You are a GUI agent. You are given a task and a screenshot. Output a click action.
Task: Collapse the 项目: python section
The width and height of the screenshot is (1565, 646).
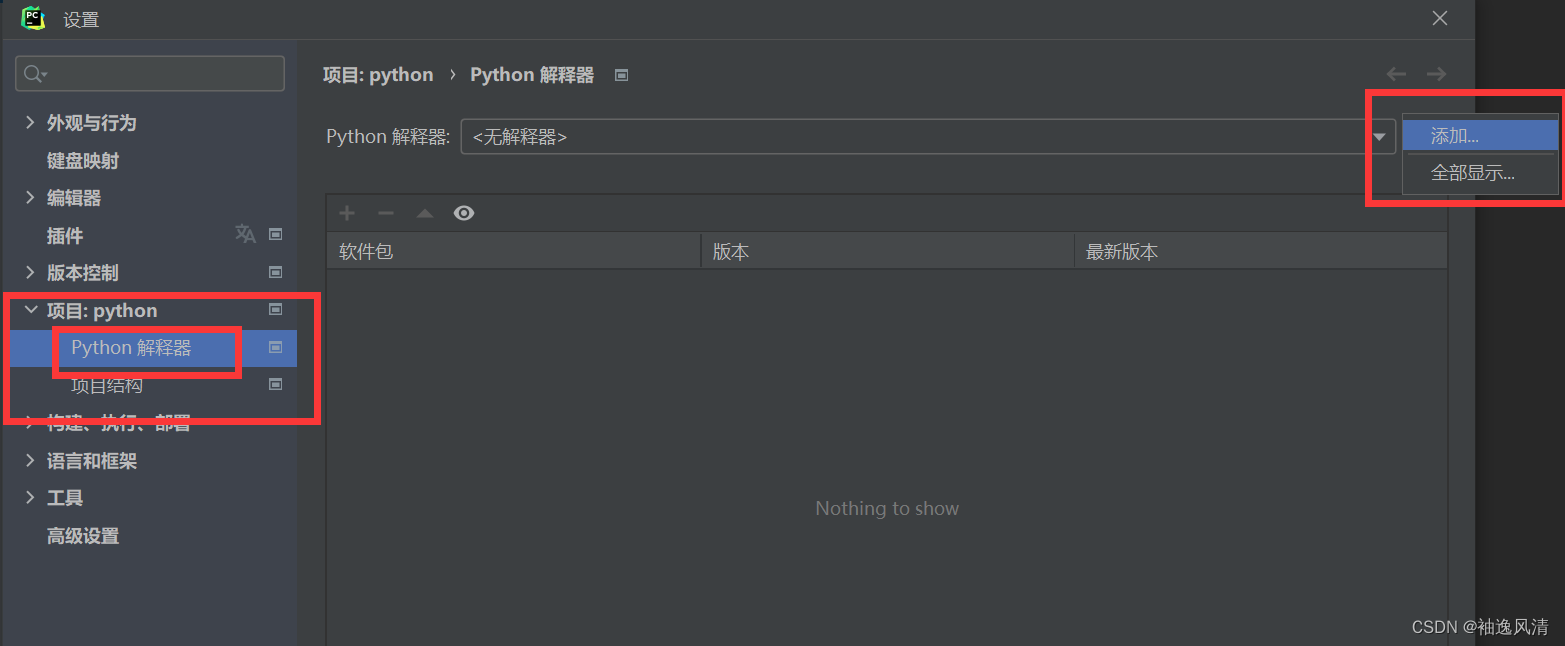[x=30, y=310]
